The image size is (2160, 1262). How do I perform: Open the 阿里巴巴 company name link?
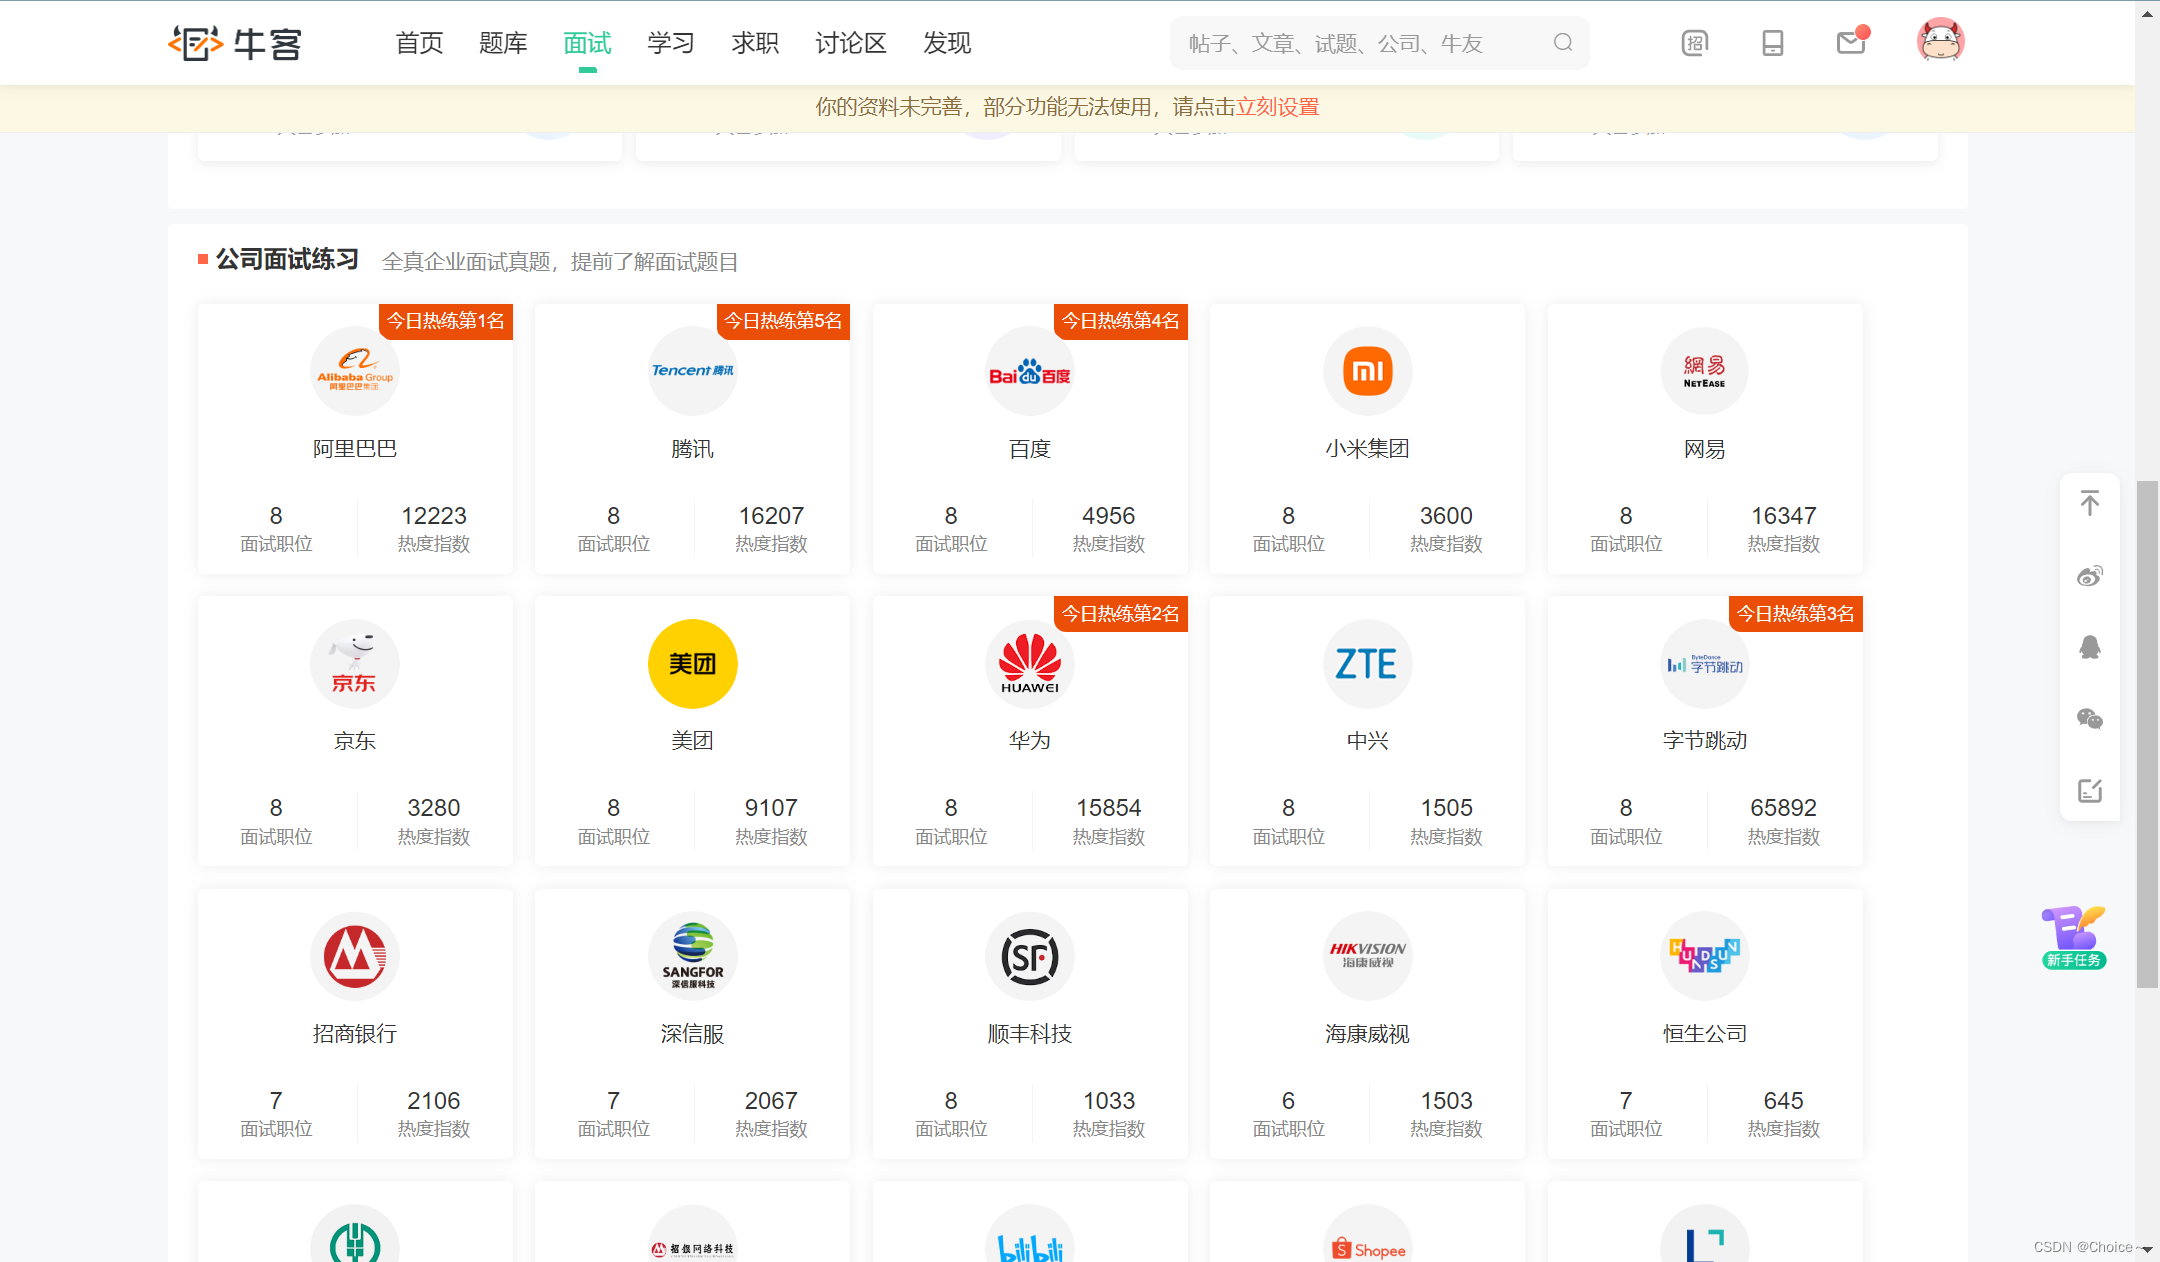355,449
